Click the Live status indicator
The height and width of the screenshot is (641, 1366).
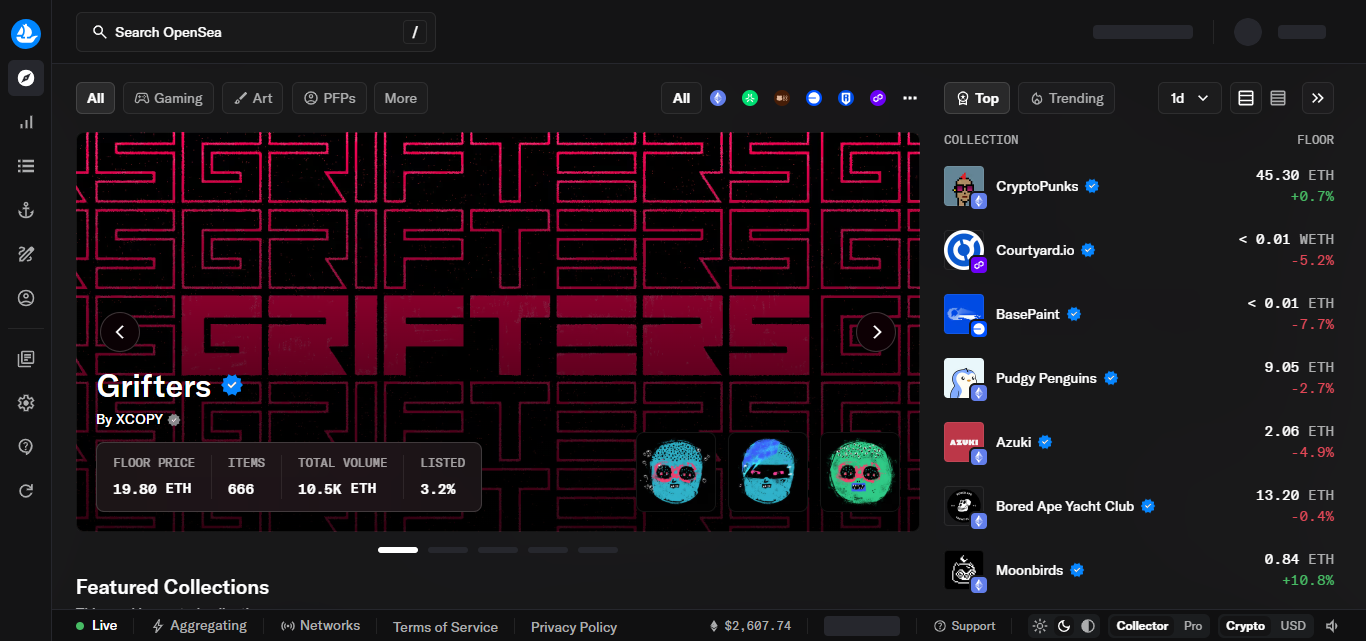(97, 626)
